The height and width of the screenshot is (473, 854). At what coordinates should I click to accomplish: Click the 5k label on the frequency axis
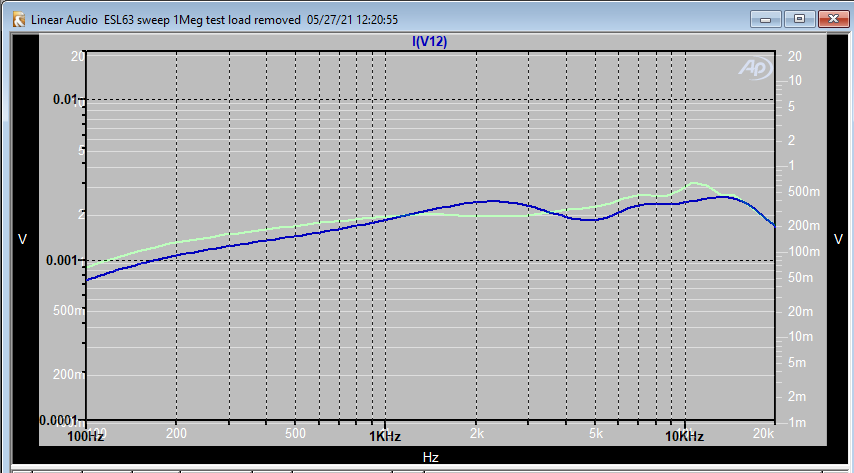point(596,433)
